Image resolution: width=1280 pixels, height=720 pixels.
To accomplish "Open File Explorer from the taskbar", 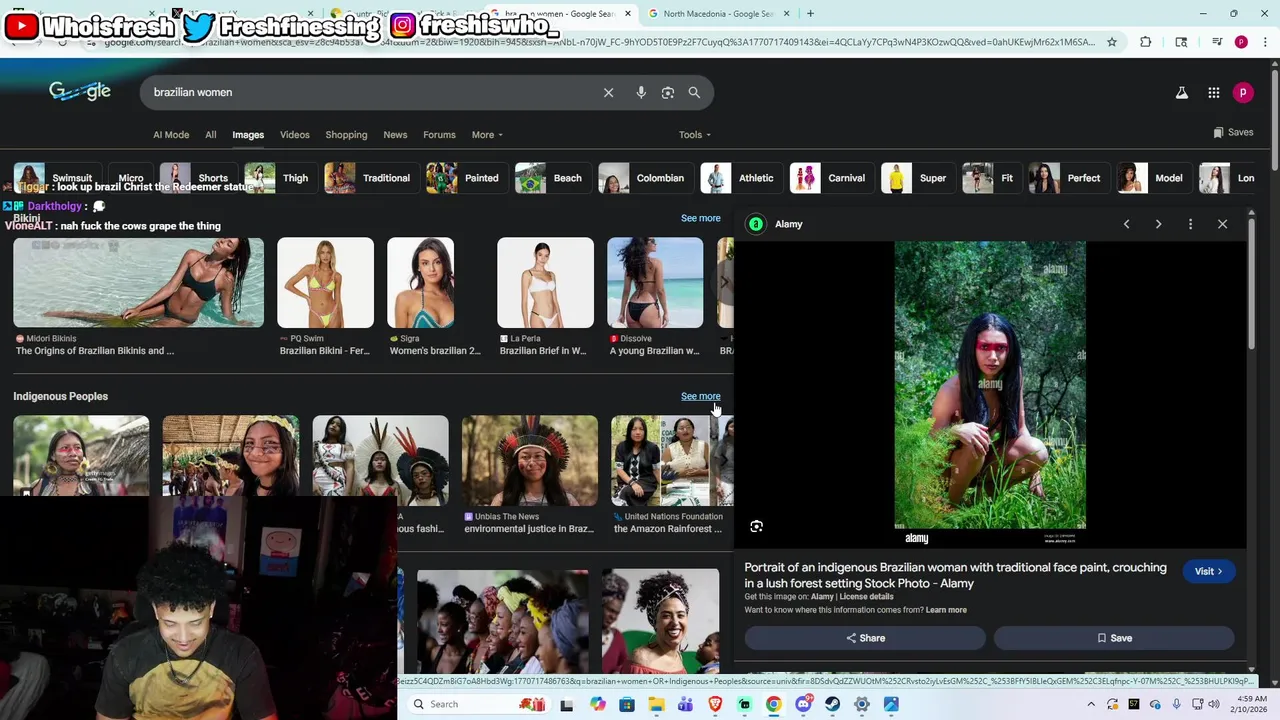I will point(656,704).
